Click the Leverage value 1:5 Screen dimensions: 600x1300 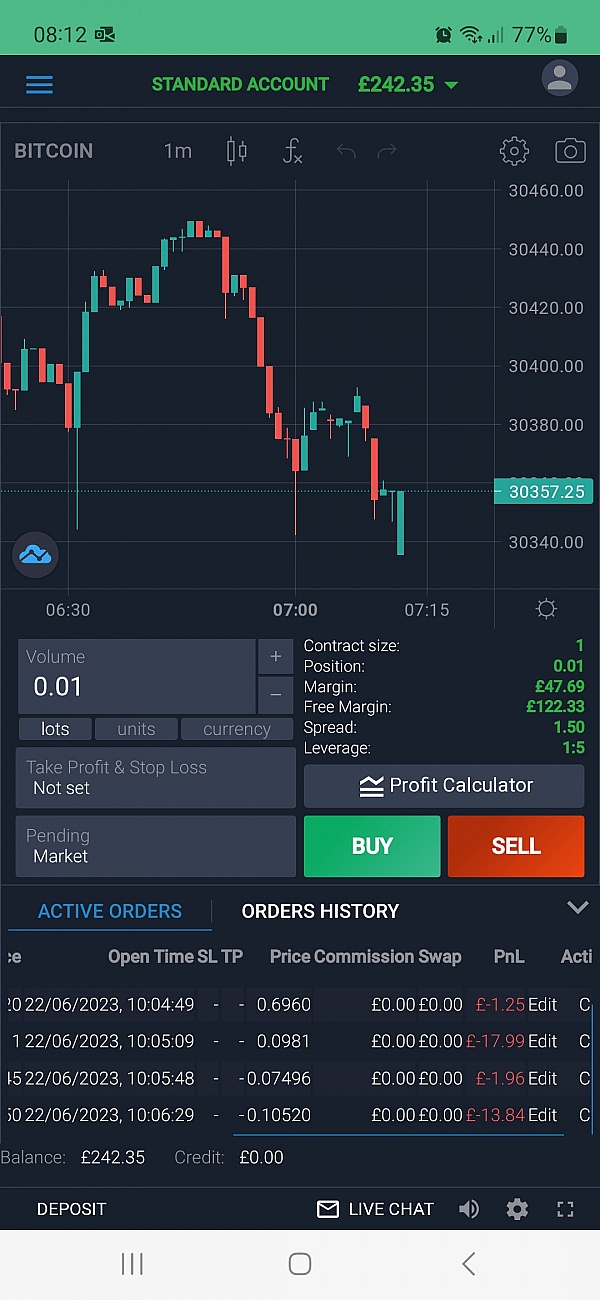click(572, 748)
